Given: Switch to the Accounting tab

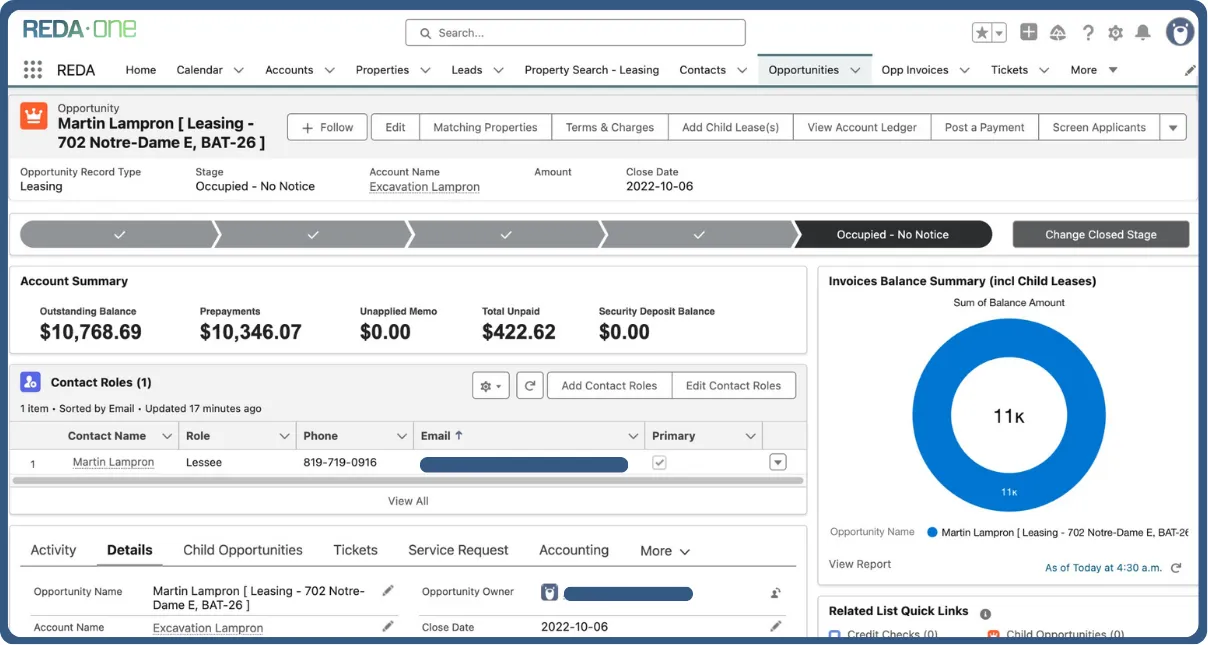Looking at the screenshot, I should [x=573, y=550].
